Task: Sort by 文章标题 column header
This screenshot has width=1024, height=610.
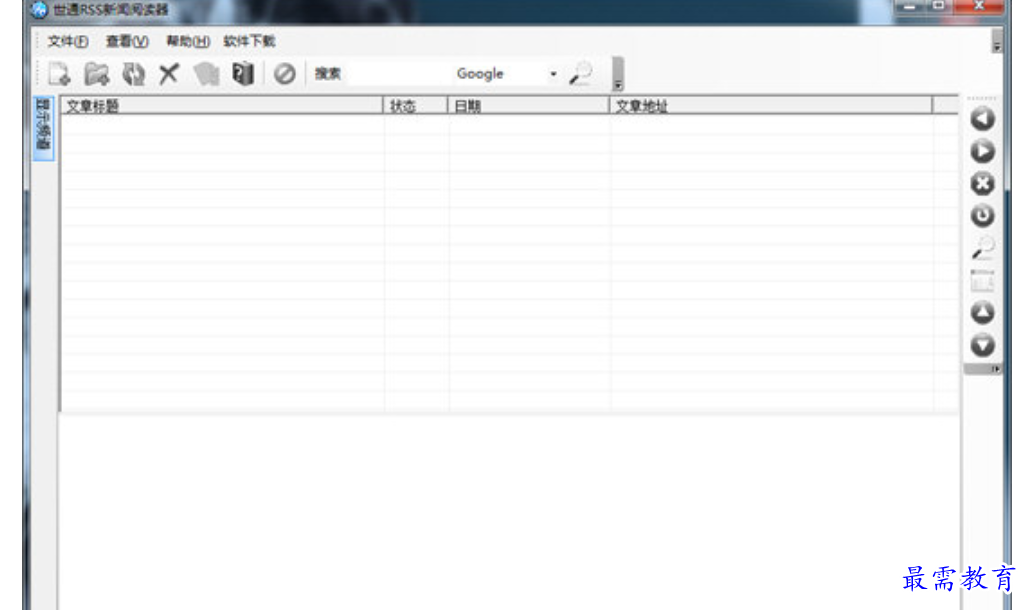Action: click(x=222, y=106)
